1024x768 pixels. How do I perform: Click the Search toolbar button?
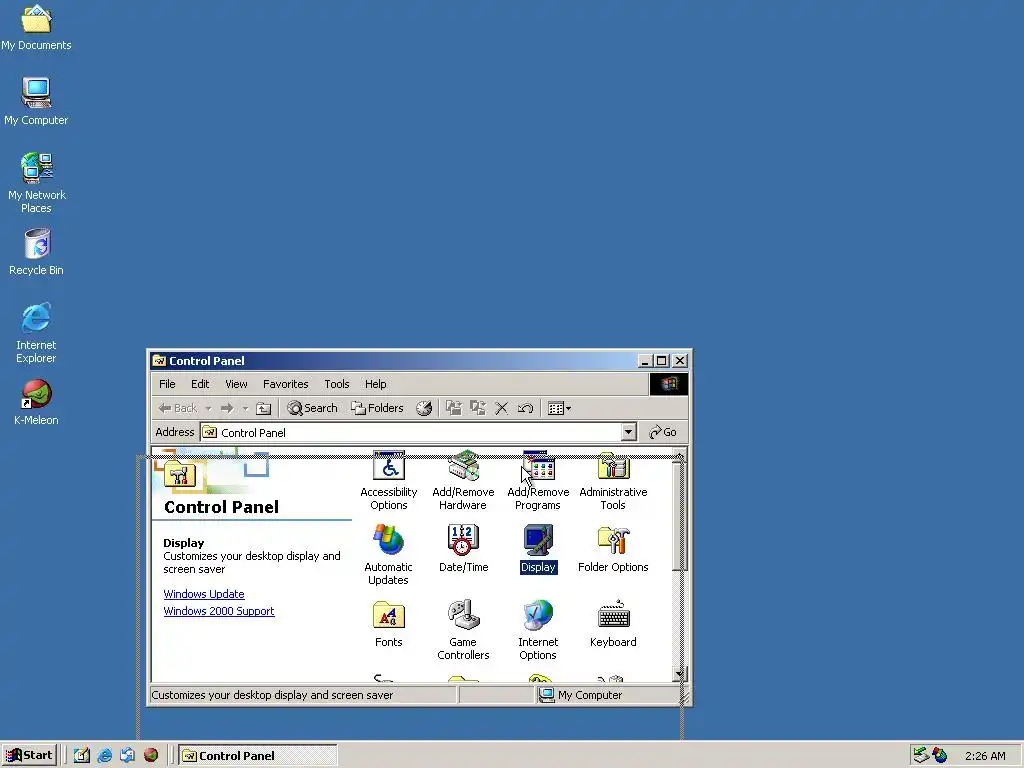(313, 408)
